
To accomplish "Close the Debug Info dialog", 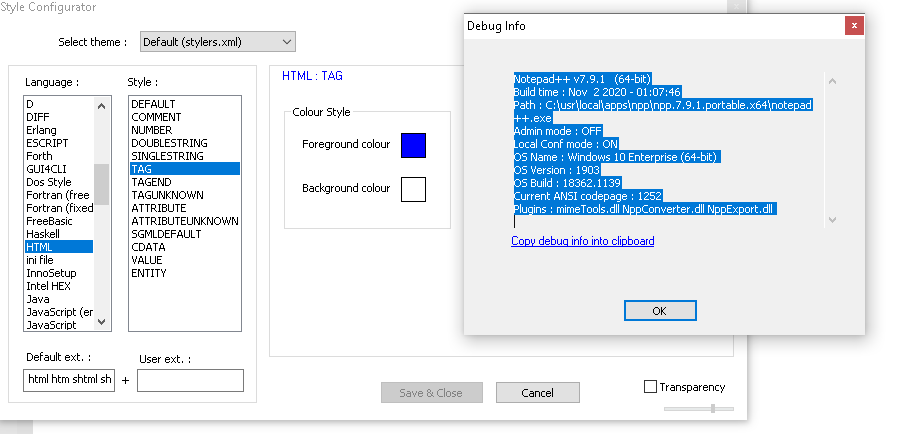I will coord(854,25).
